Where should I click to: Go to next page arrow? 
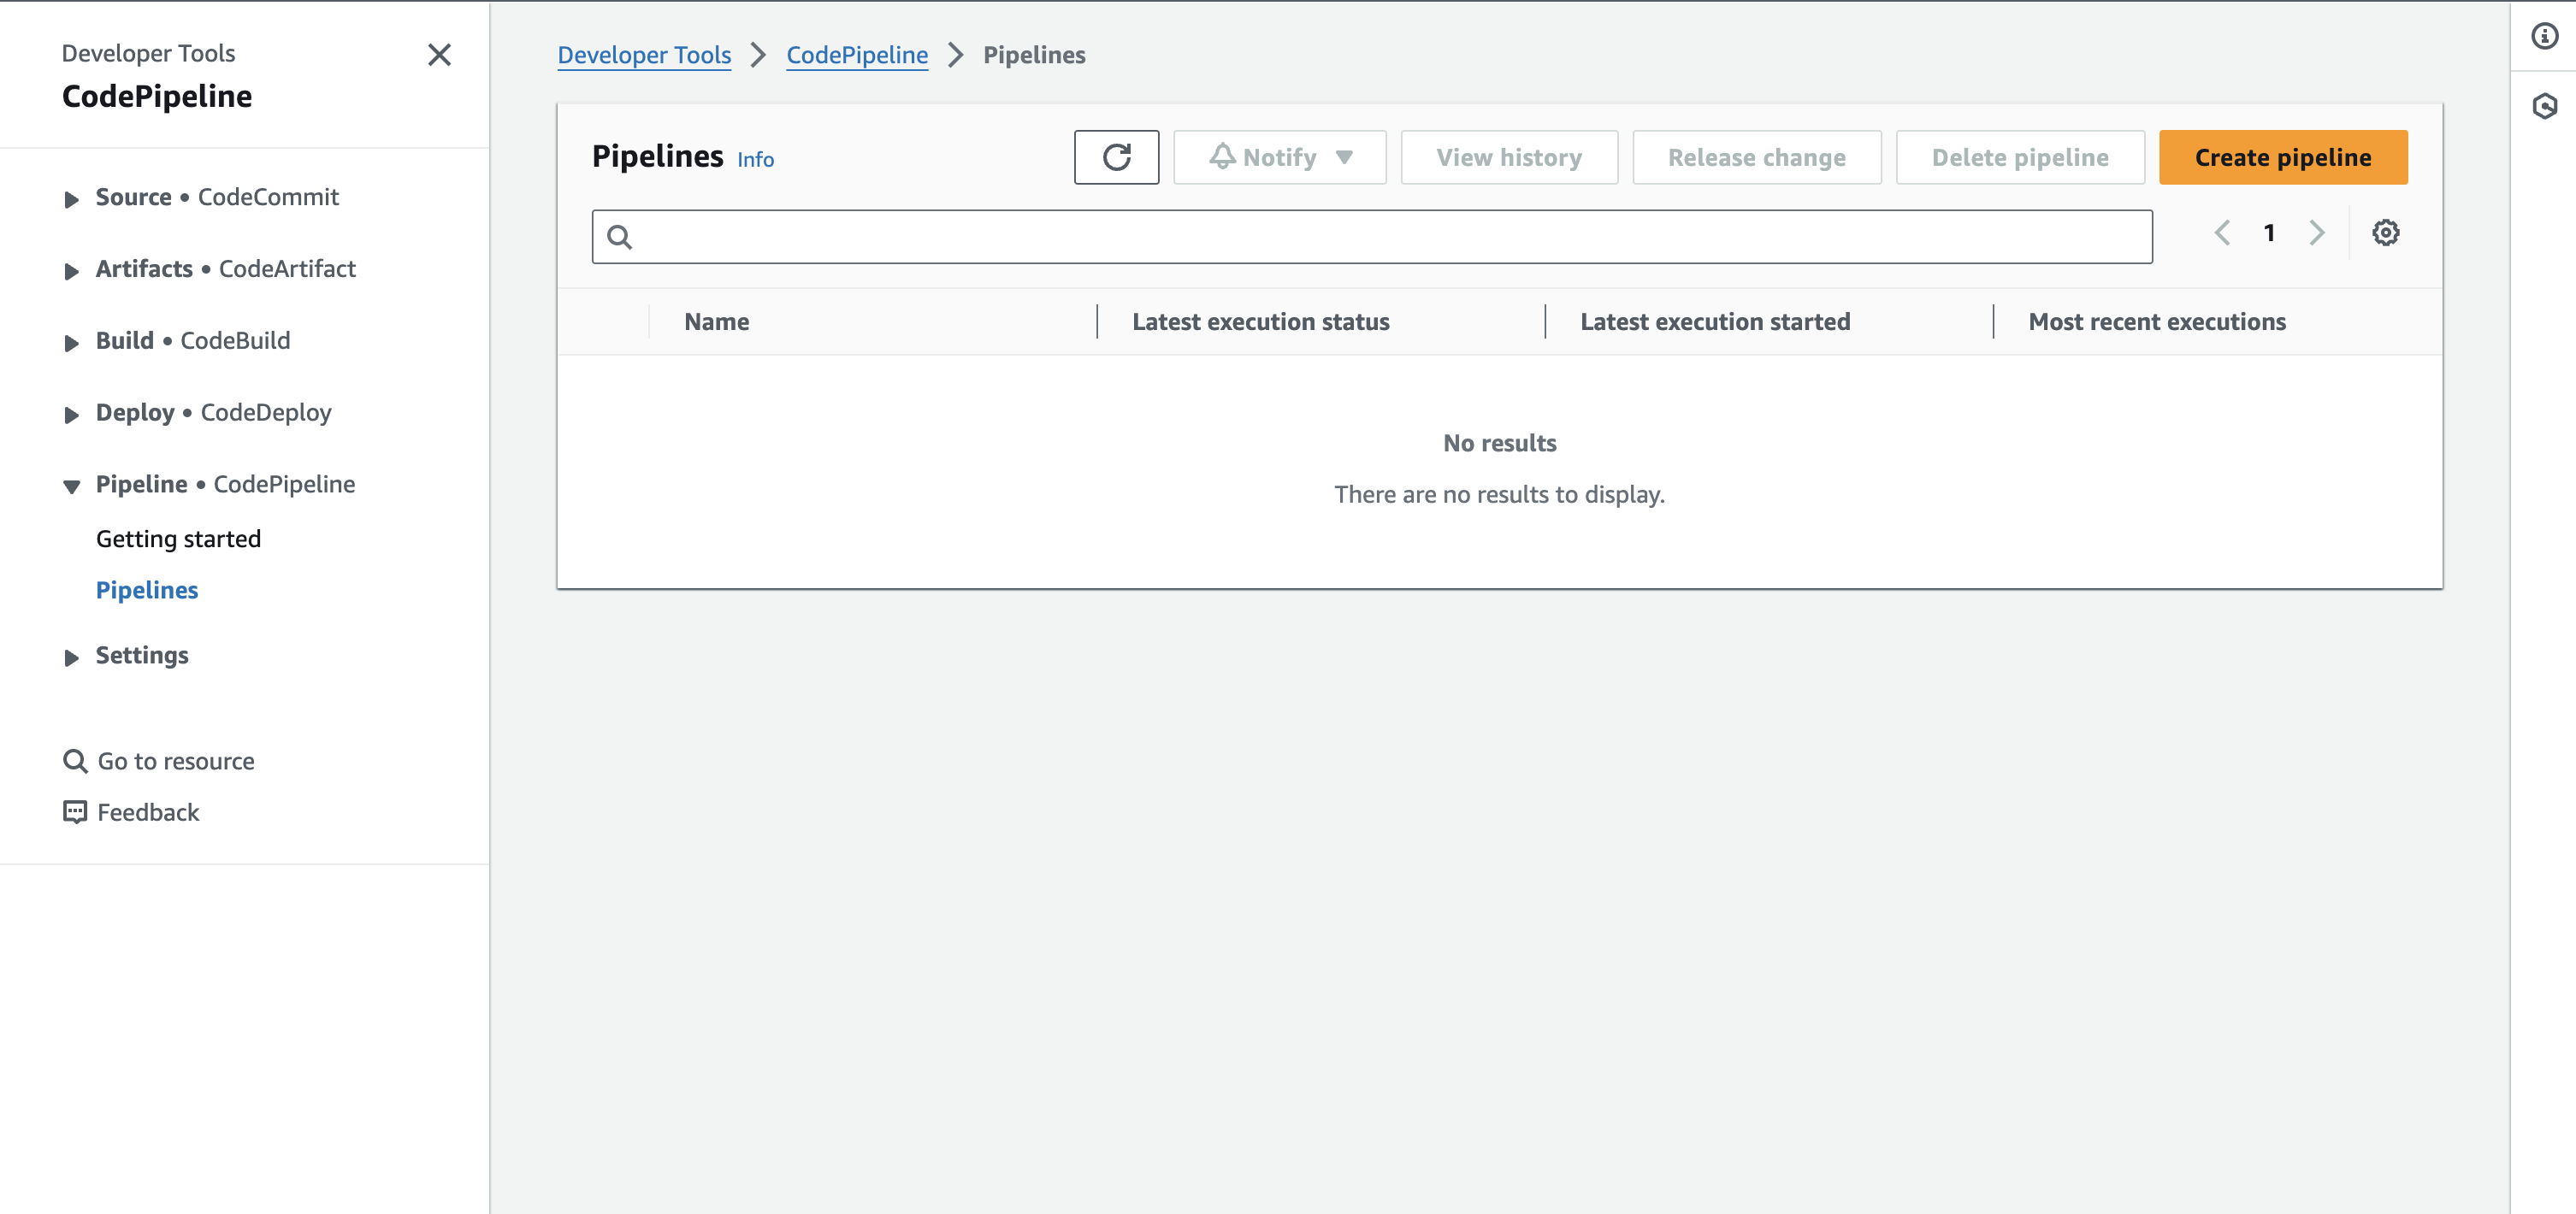pyautogui.click(x=2317, y=233)
